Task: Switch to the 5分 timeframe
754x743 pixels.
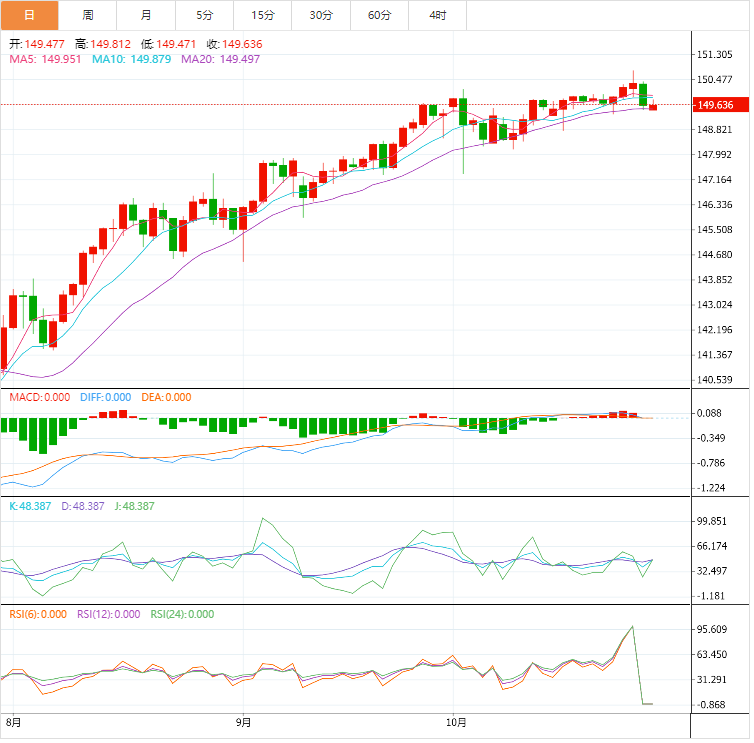Action: [x=204, y=15]
